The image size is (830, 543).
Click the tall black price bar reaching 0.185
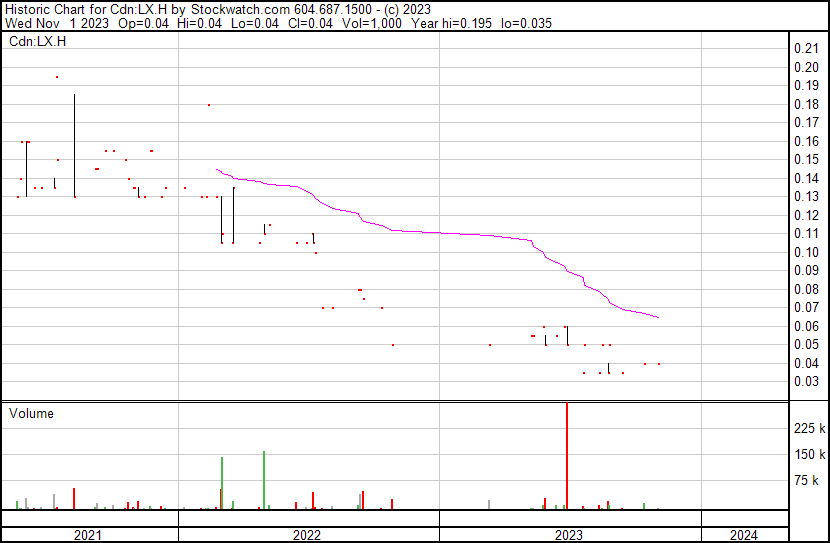tap(75, 146)
